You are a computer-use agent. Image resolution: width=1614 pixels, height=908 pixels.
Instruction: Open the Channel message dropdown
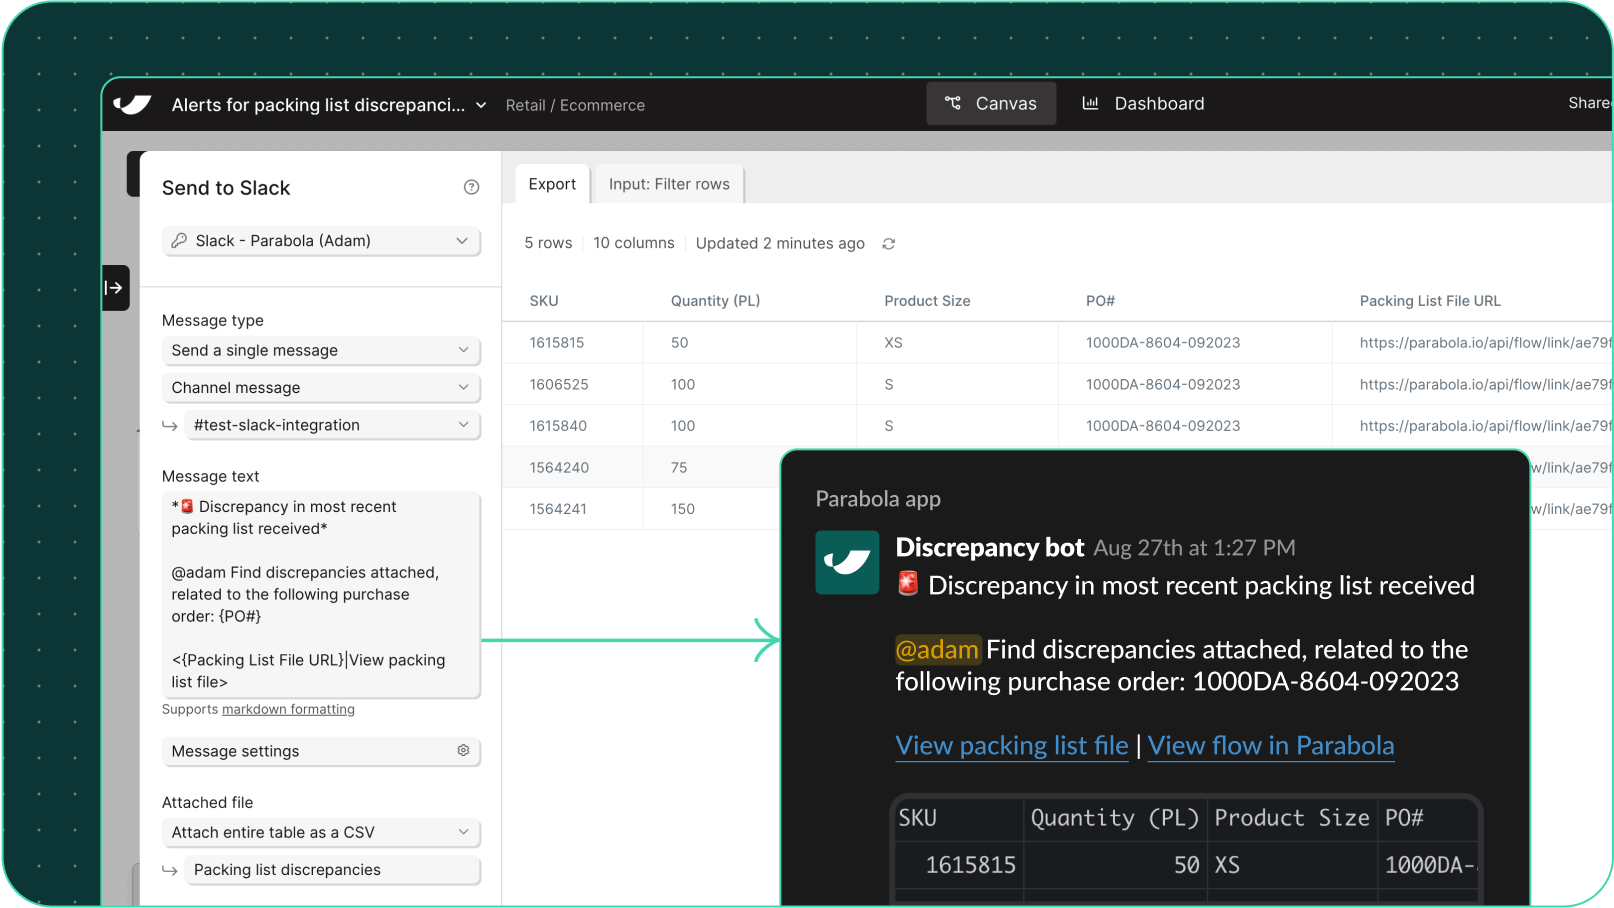point(321,388)
